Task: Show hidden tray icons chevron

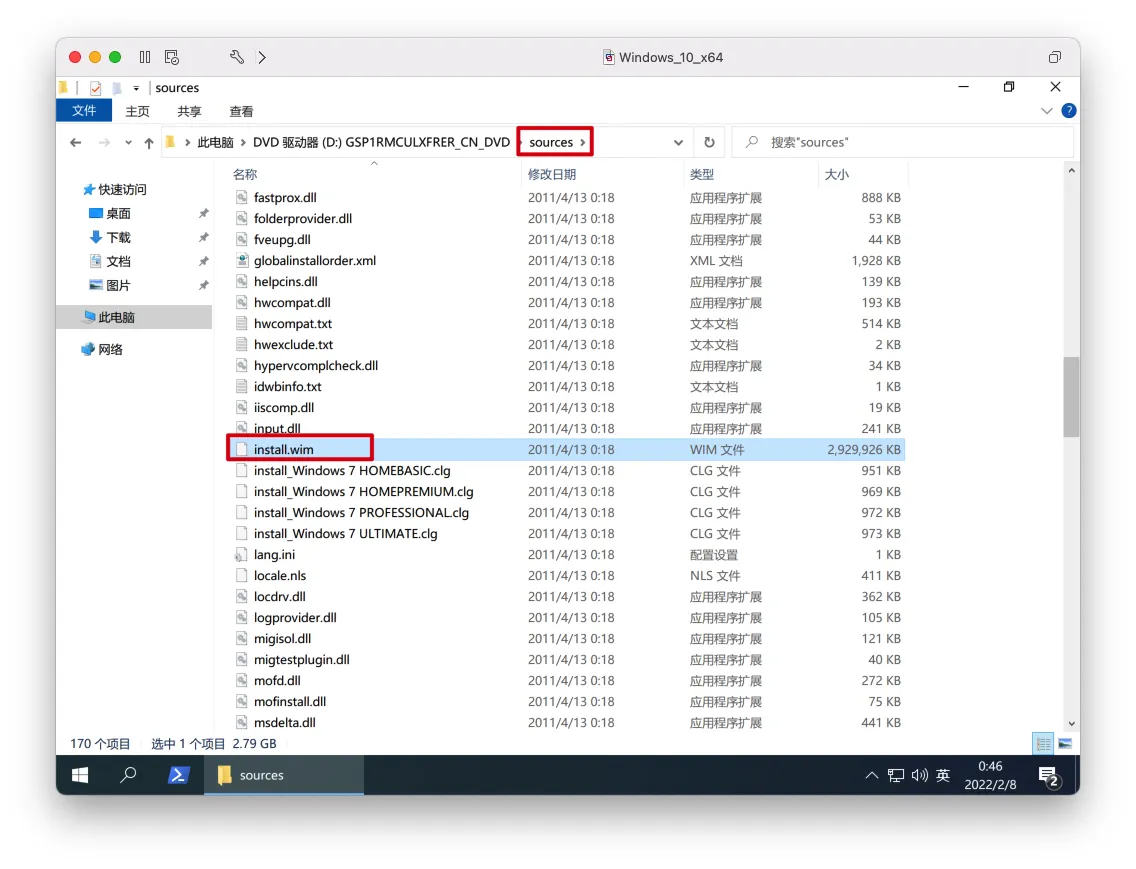Action: pos(872,776)
